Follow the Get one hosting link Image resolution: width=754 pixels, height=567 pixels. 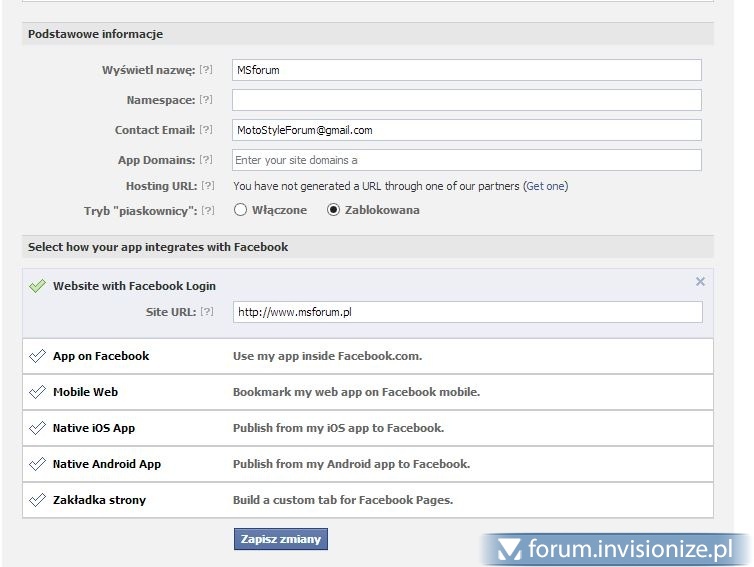546,186
